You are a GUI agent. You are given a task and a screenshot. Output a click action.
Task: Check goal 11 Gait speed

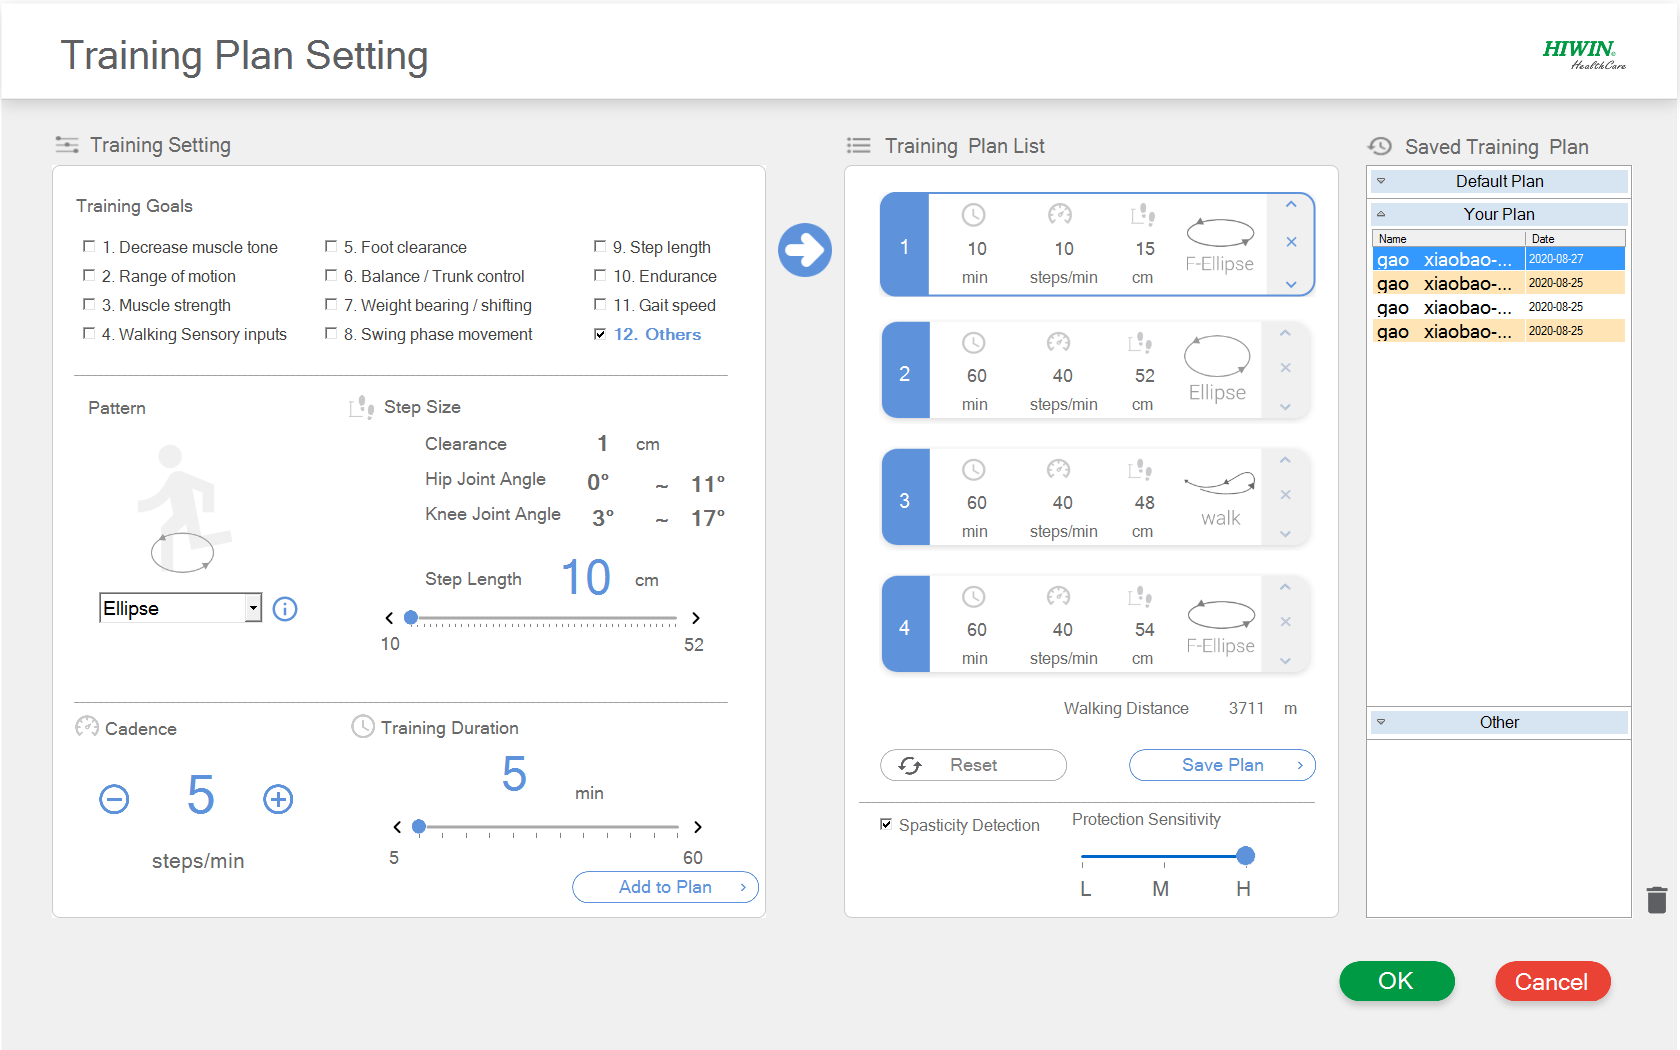click(600, 304)
